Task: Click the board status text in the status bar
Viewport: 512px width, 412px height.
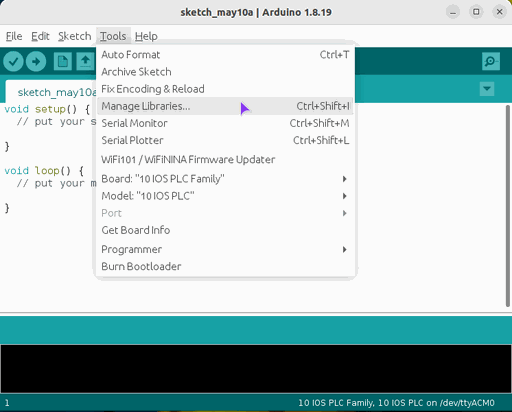Action: click(x=396, y=403)
